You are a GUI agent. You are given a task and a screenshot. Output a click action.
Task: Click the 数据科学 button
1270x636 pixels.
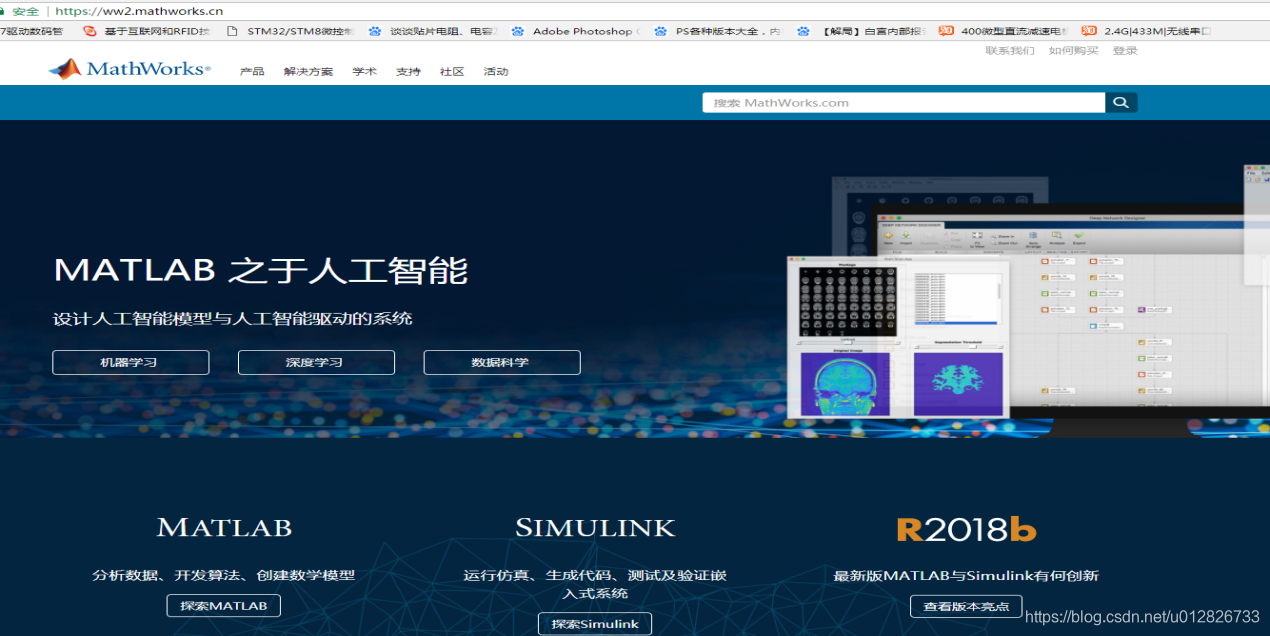click(x=502, y=362)
